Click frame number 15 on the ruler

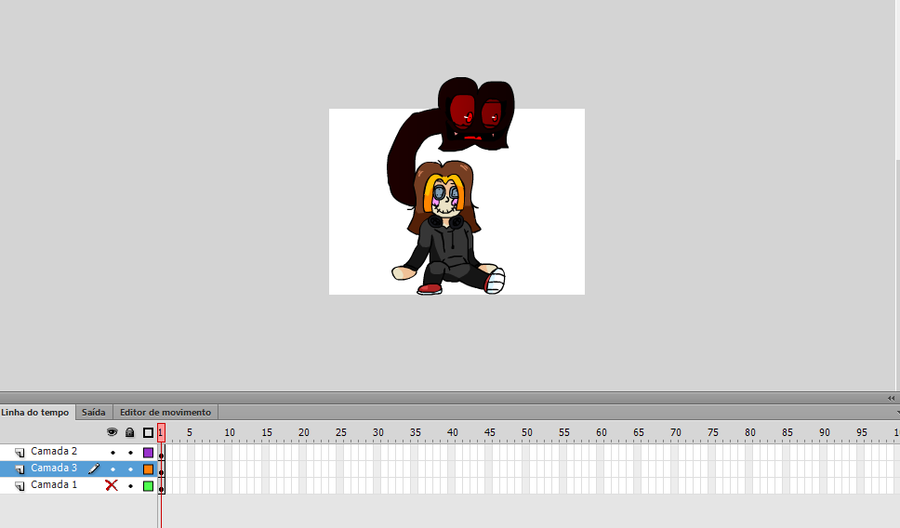(x=267, y=433)
